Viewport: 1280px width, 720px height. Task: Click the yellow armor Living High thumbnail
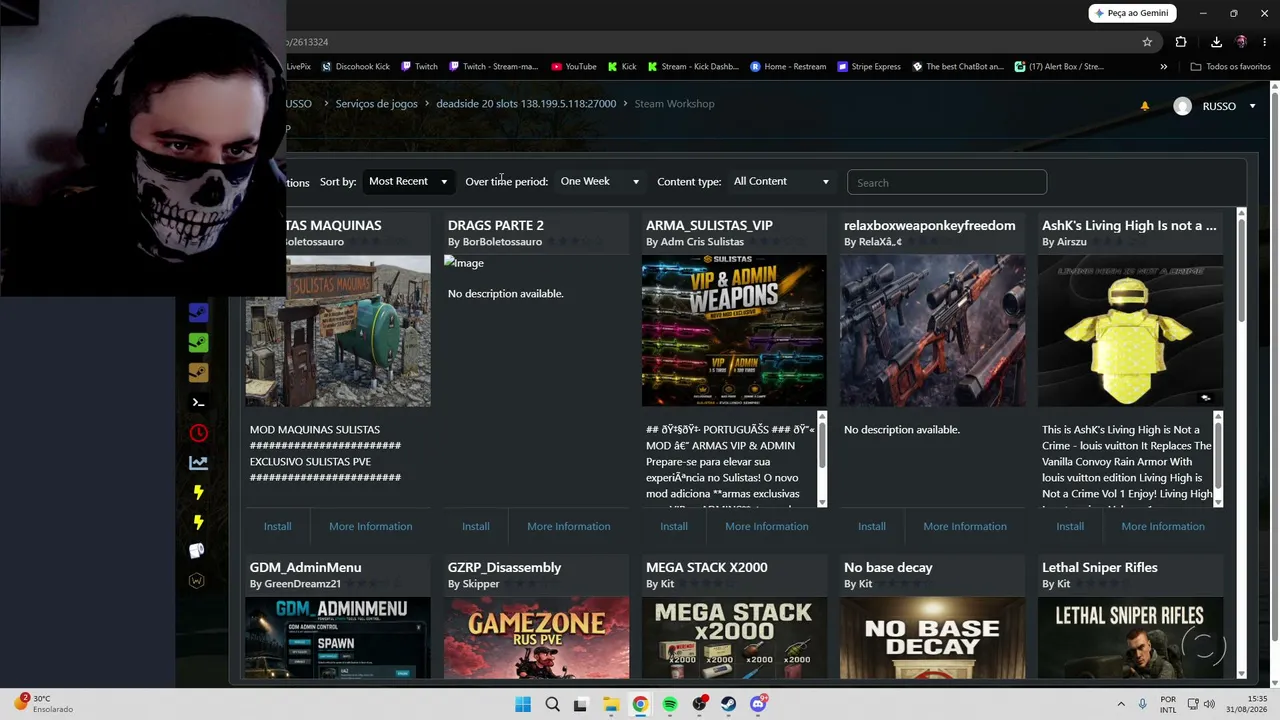1130,331
